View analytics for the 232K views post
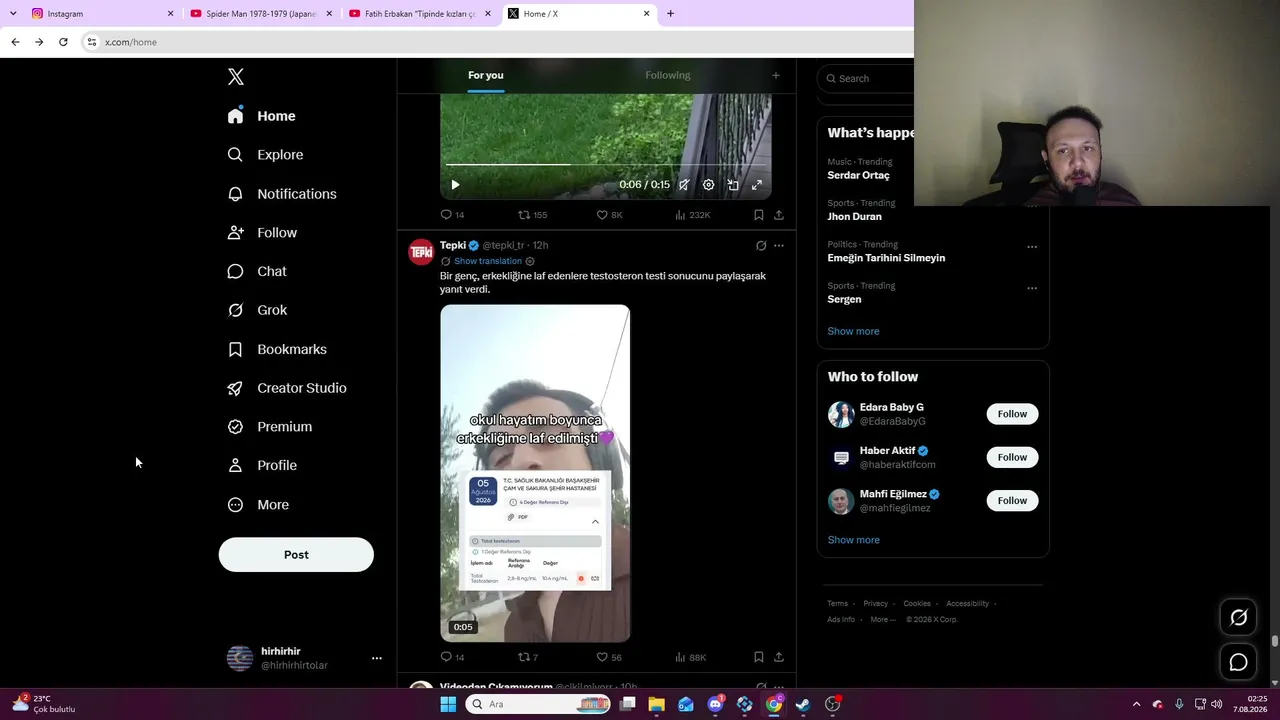The width and height of the screenshot is (1280, 720). [x=692, y=215]
